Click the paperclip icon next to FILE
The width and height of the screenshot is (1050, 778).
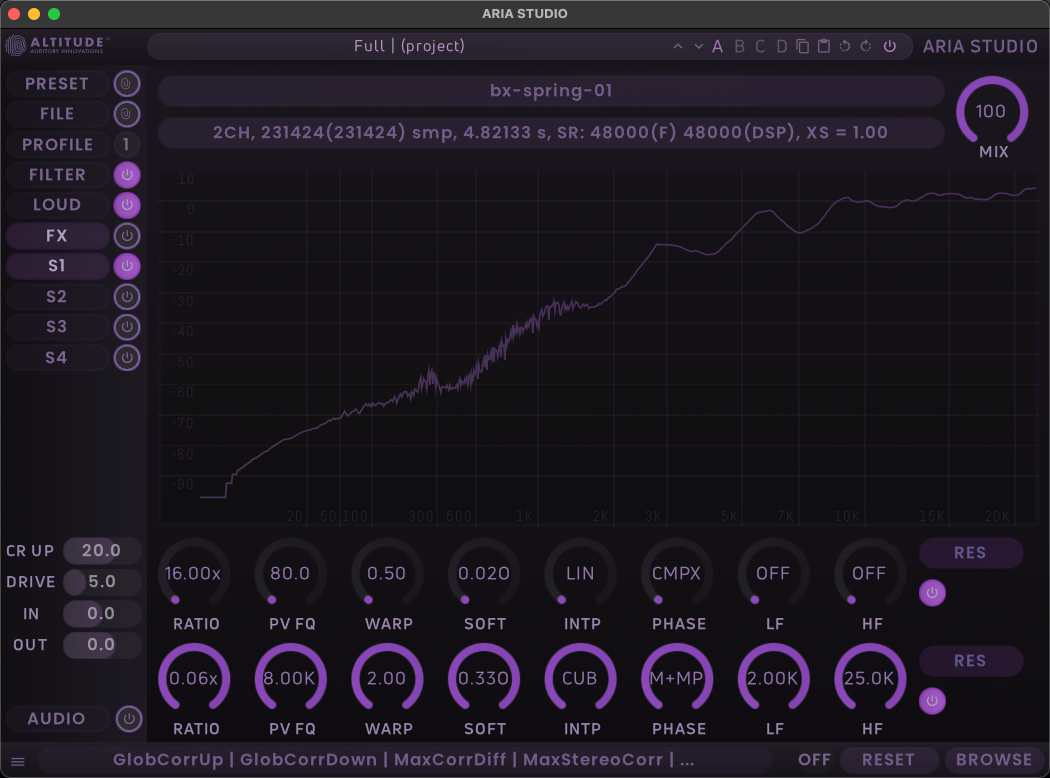pyautogui.click(x=126, y=114)
